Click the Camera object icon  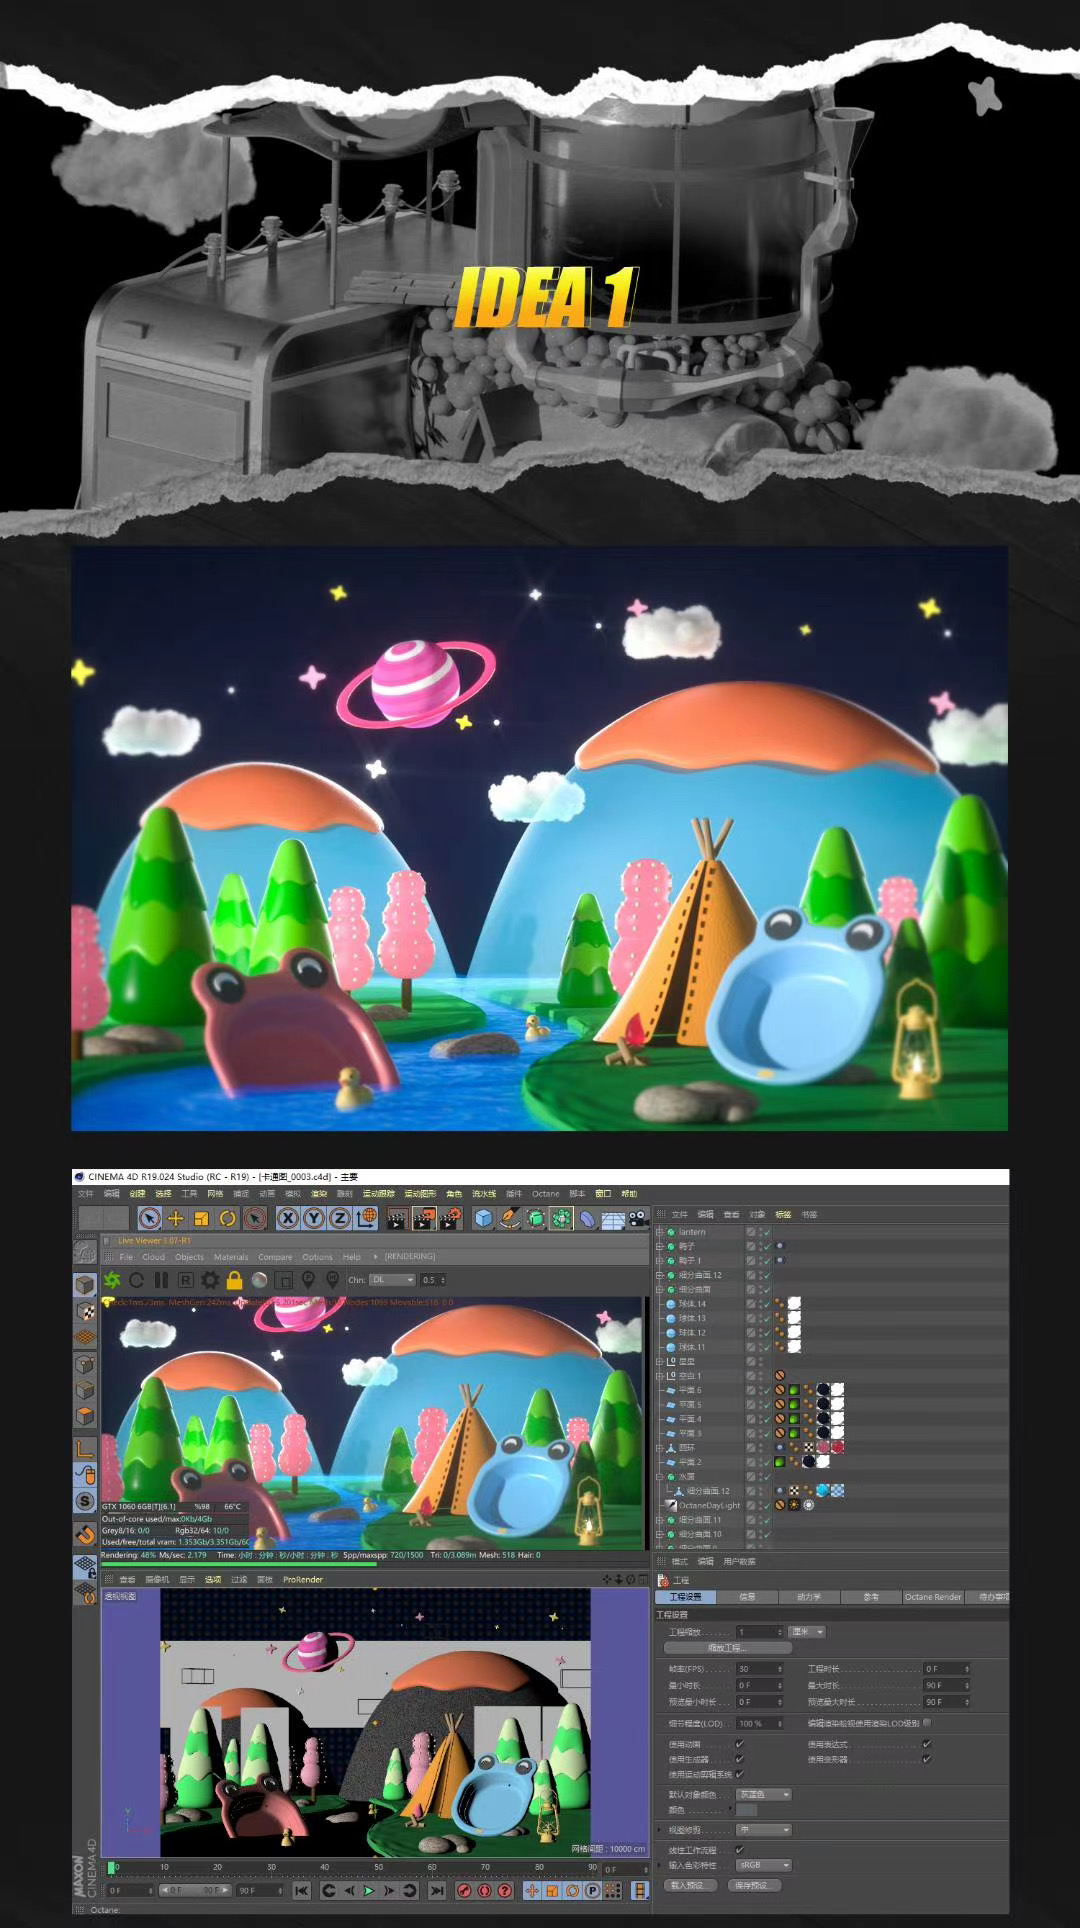coord(638,1218)
